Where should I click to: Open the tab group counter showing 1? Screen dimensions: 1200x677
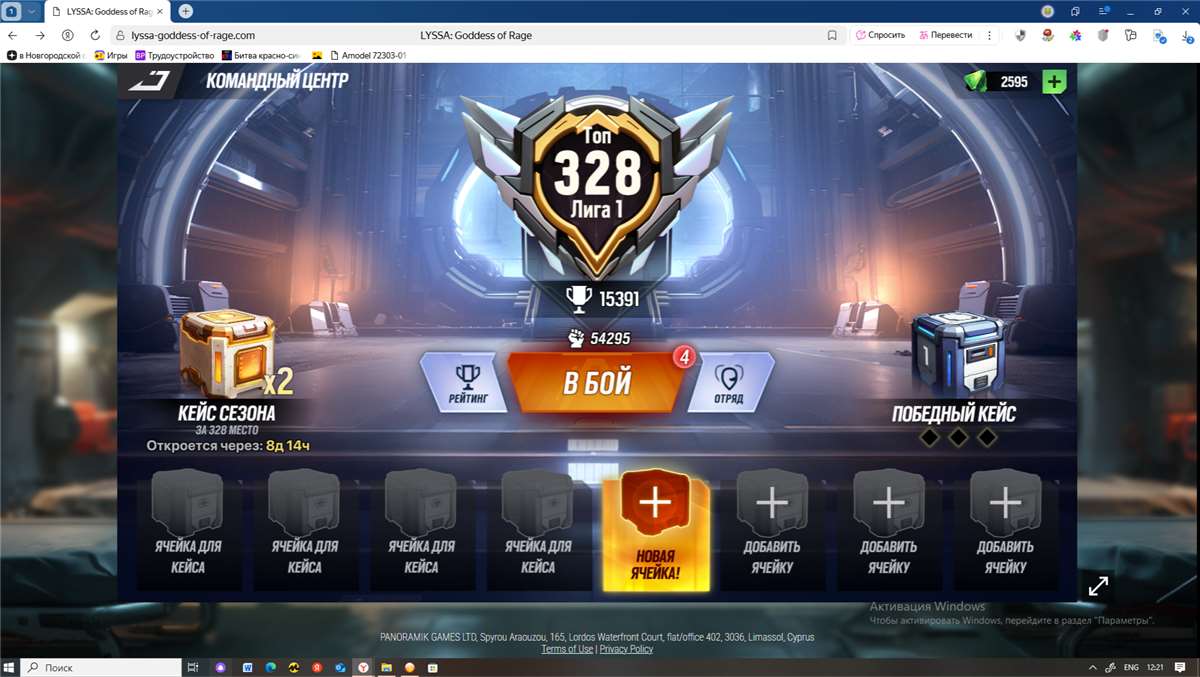12,11
